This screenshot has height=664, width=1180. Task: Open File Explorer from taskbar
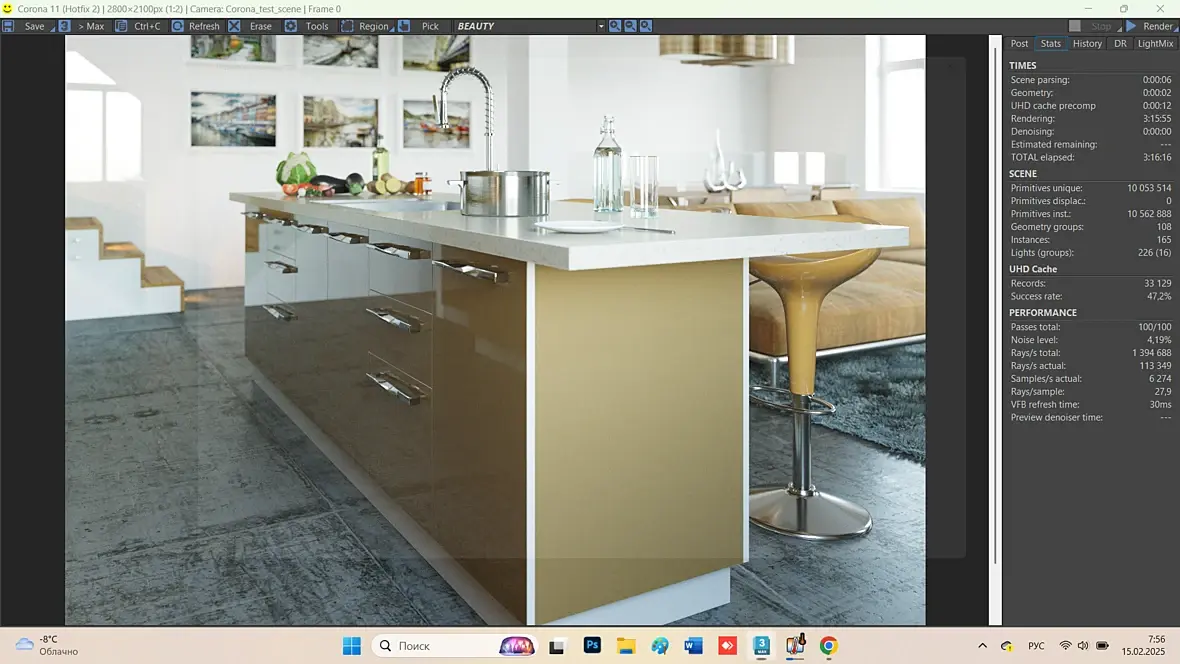(x=626, y=646)
